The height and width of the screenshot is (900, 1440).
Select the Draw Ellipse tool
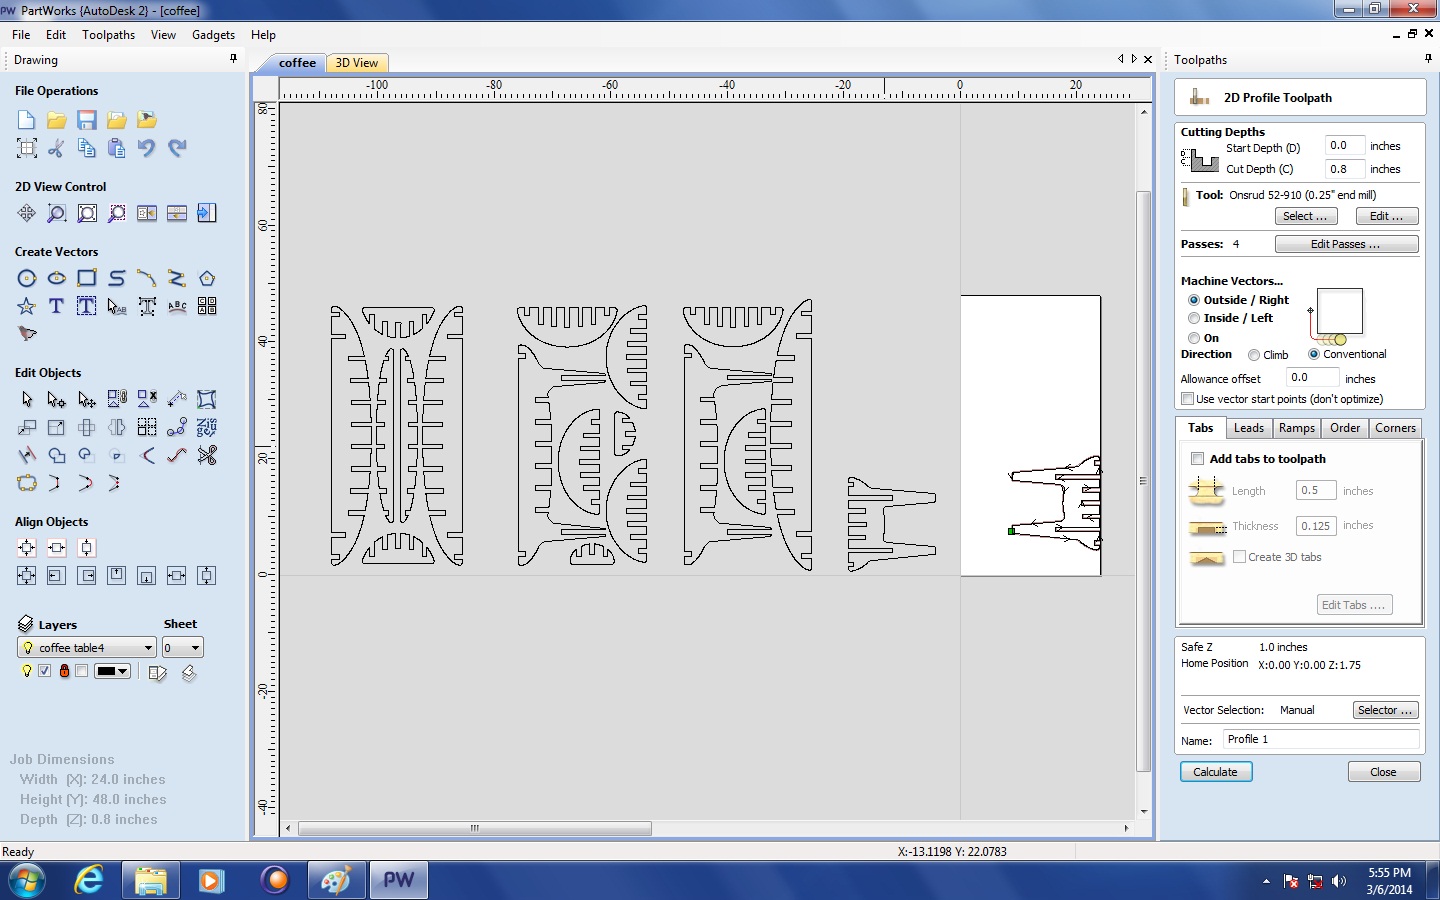point(56,278)
